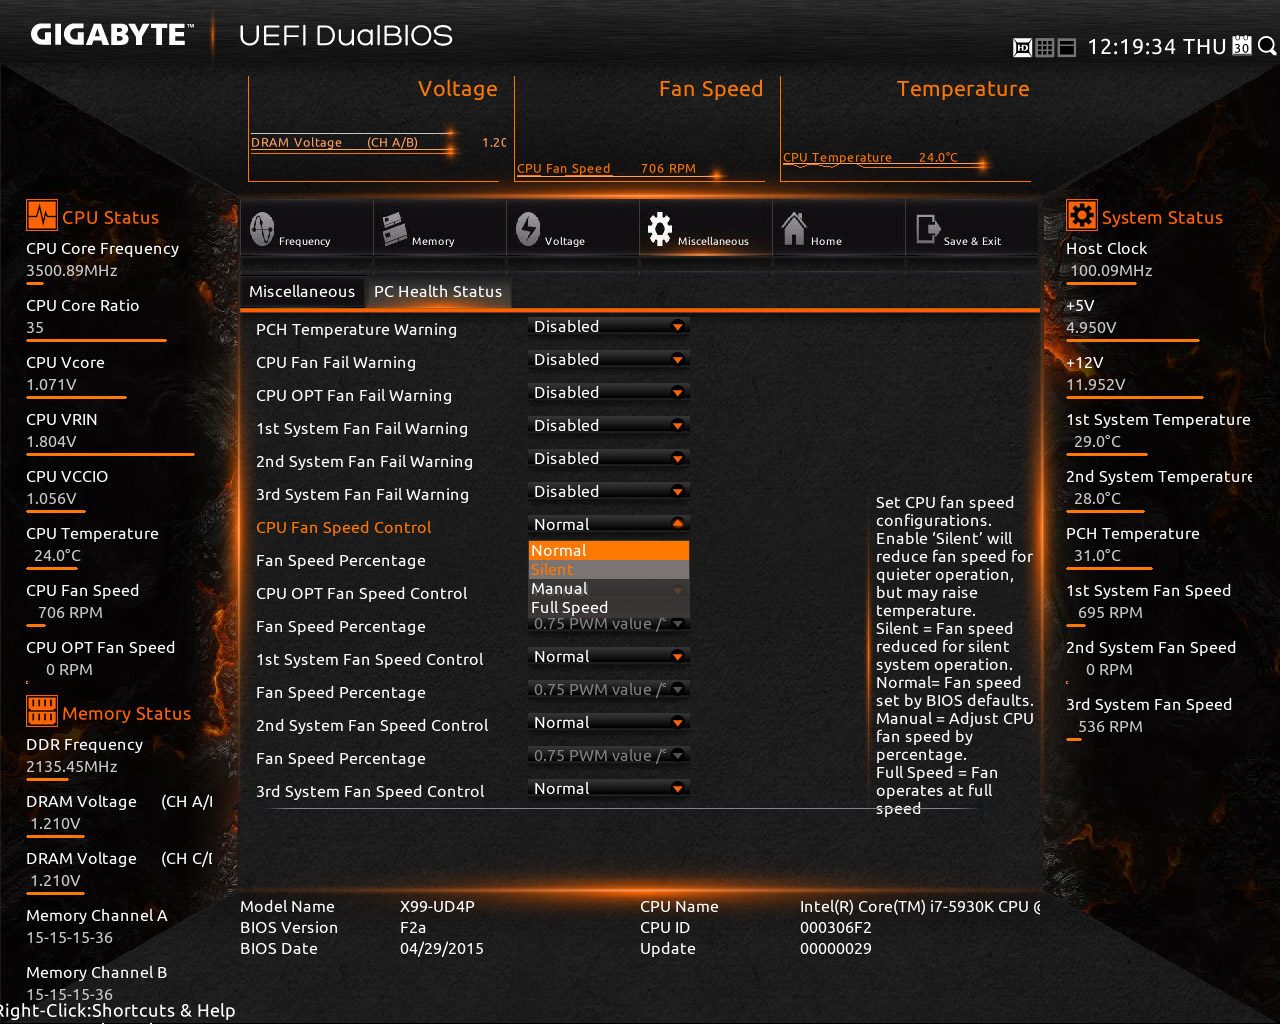
Task: Click the window layout icon in header
Action: (1067, 47)
